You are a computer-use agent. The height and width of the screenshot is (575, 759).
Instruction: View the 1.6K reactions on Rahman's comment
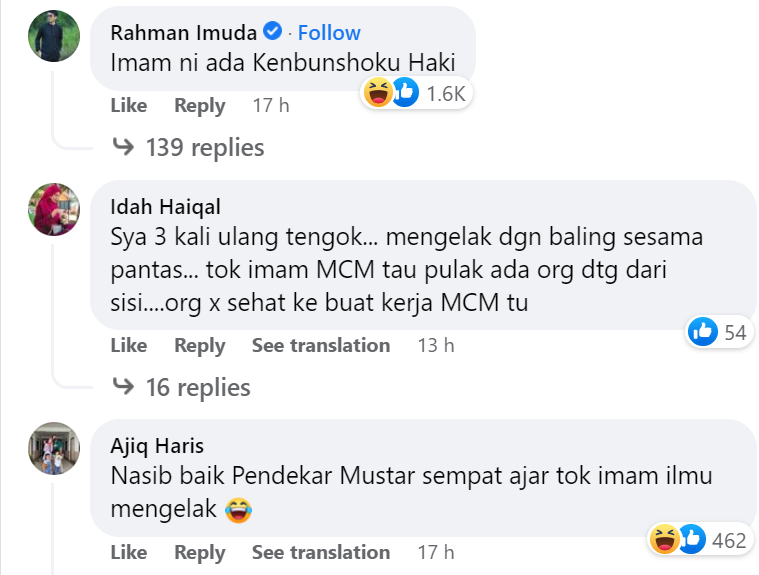[417, 94]
